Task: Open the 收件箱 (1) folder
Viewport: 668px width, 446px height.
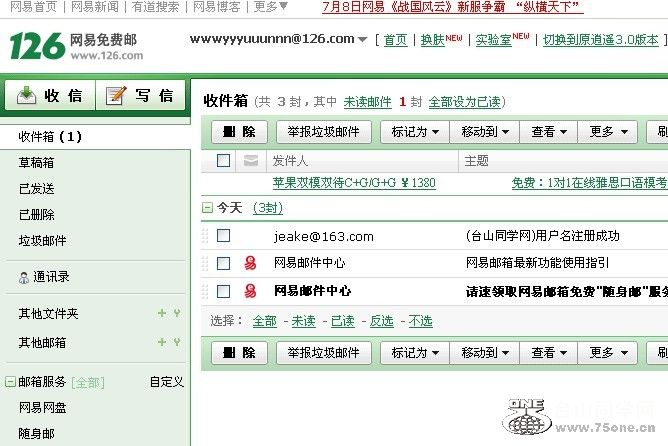Action: [95, 137]
